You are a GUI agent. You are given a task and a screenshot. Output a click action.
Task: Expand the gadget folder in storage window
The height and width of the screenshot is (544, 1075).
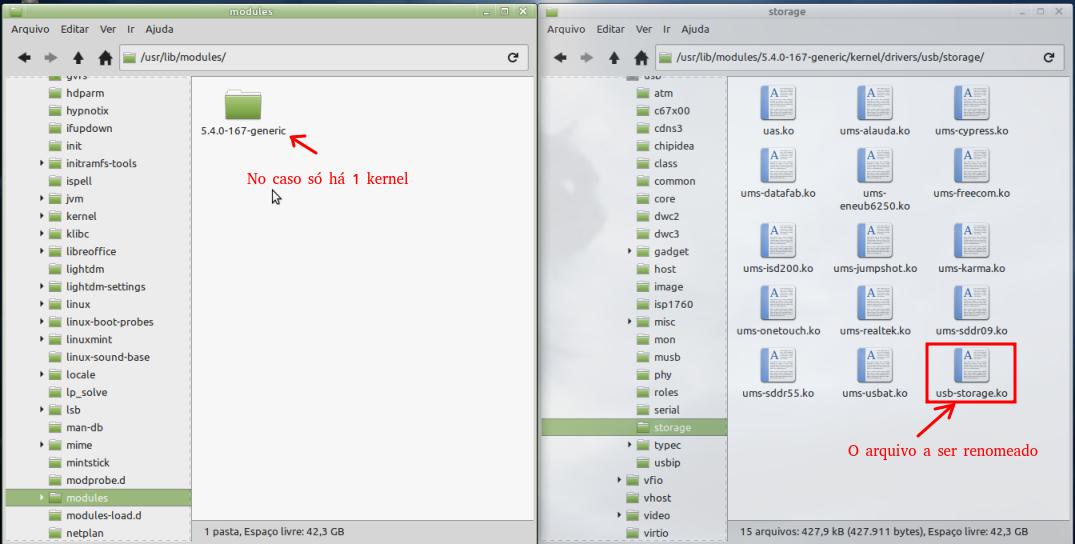point(629,251)
